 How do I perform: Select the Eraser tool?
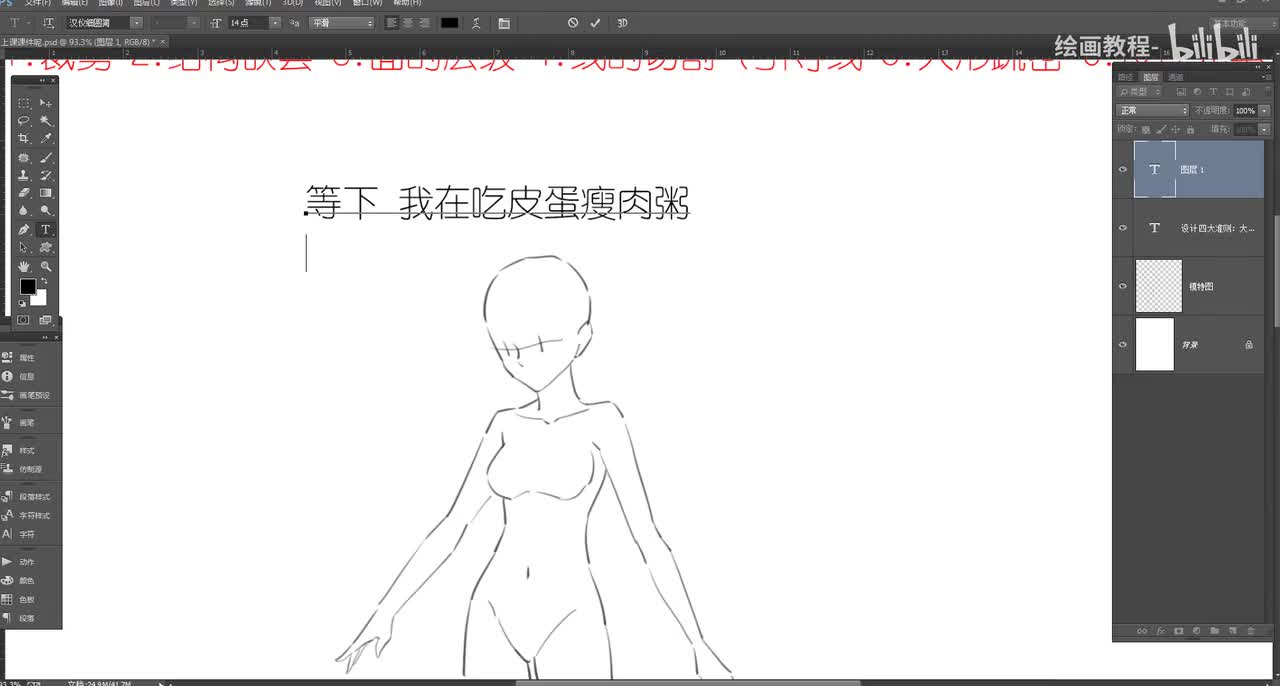[x=24, y=193]
